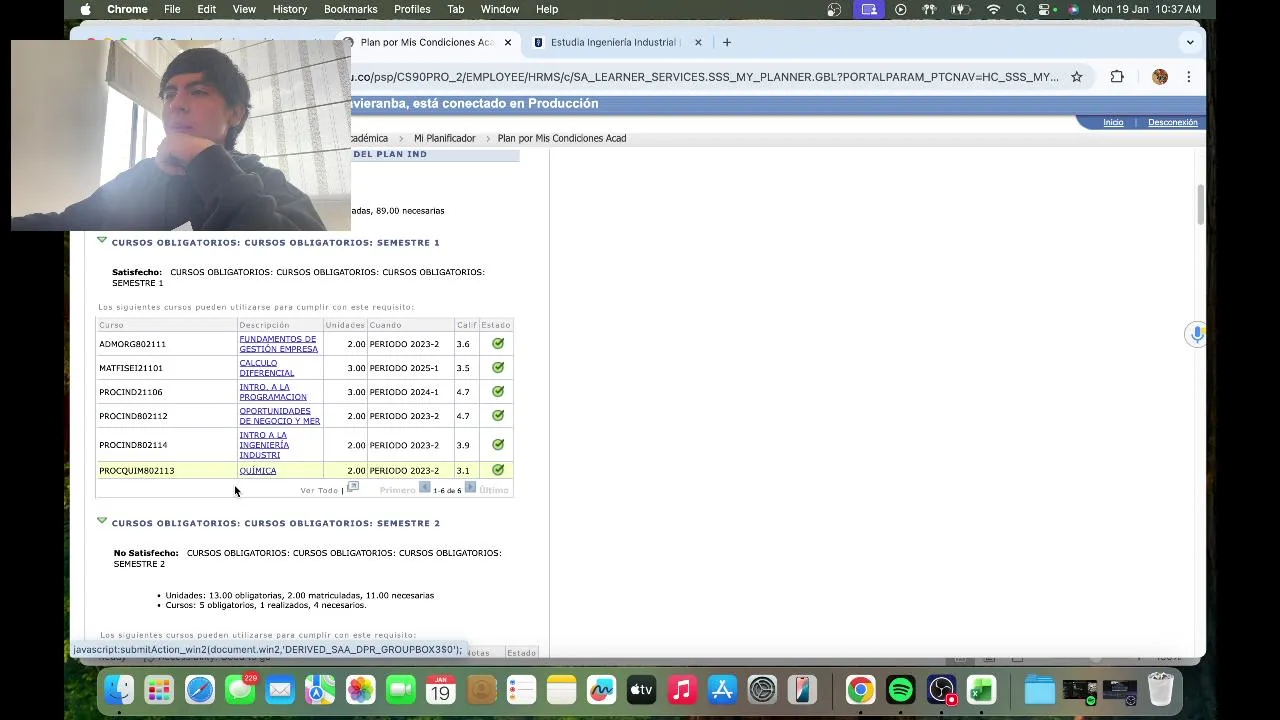1280x720 pixels.
Task: Click the Curso column header
Action: 111,325
